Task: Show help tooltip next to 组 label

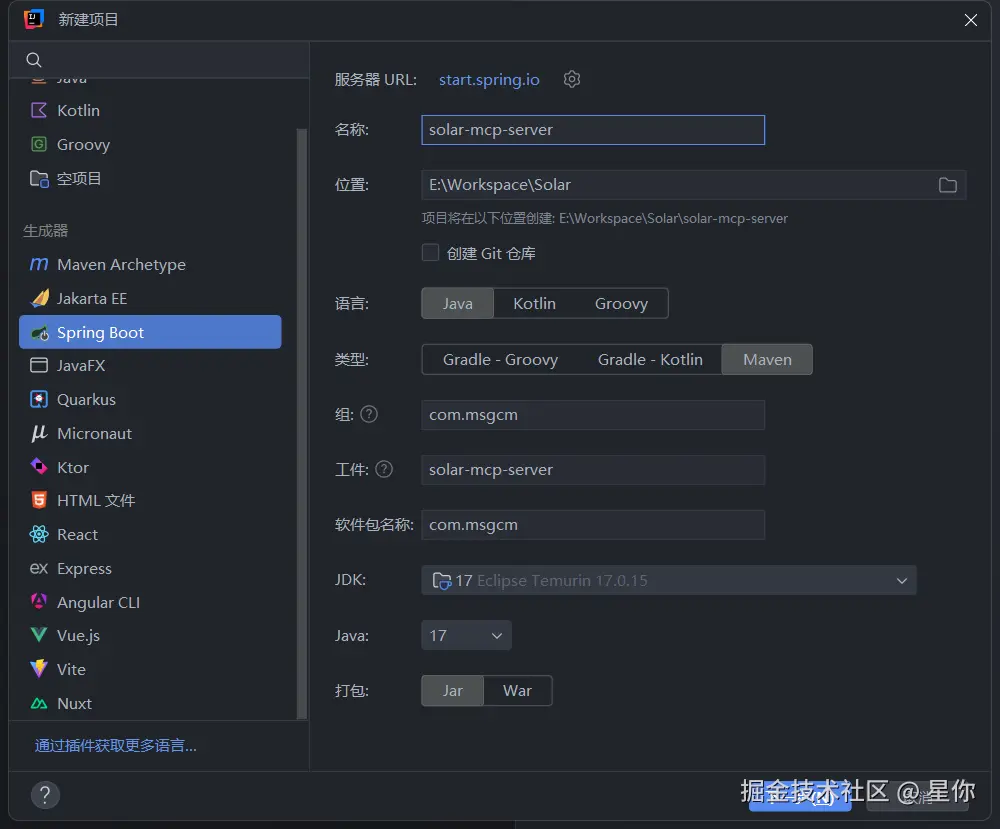Action: (x=369, y=414)
